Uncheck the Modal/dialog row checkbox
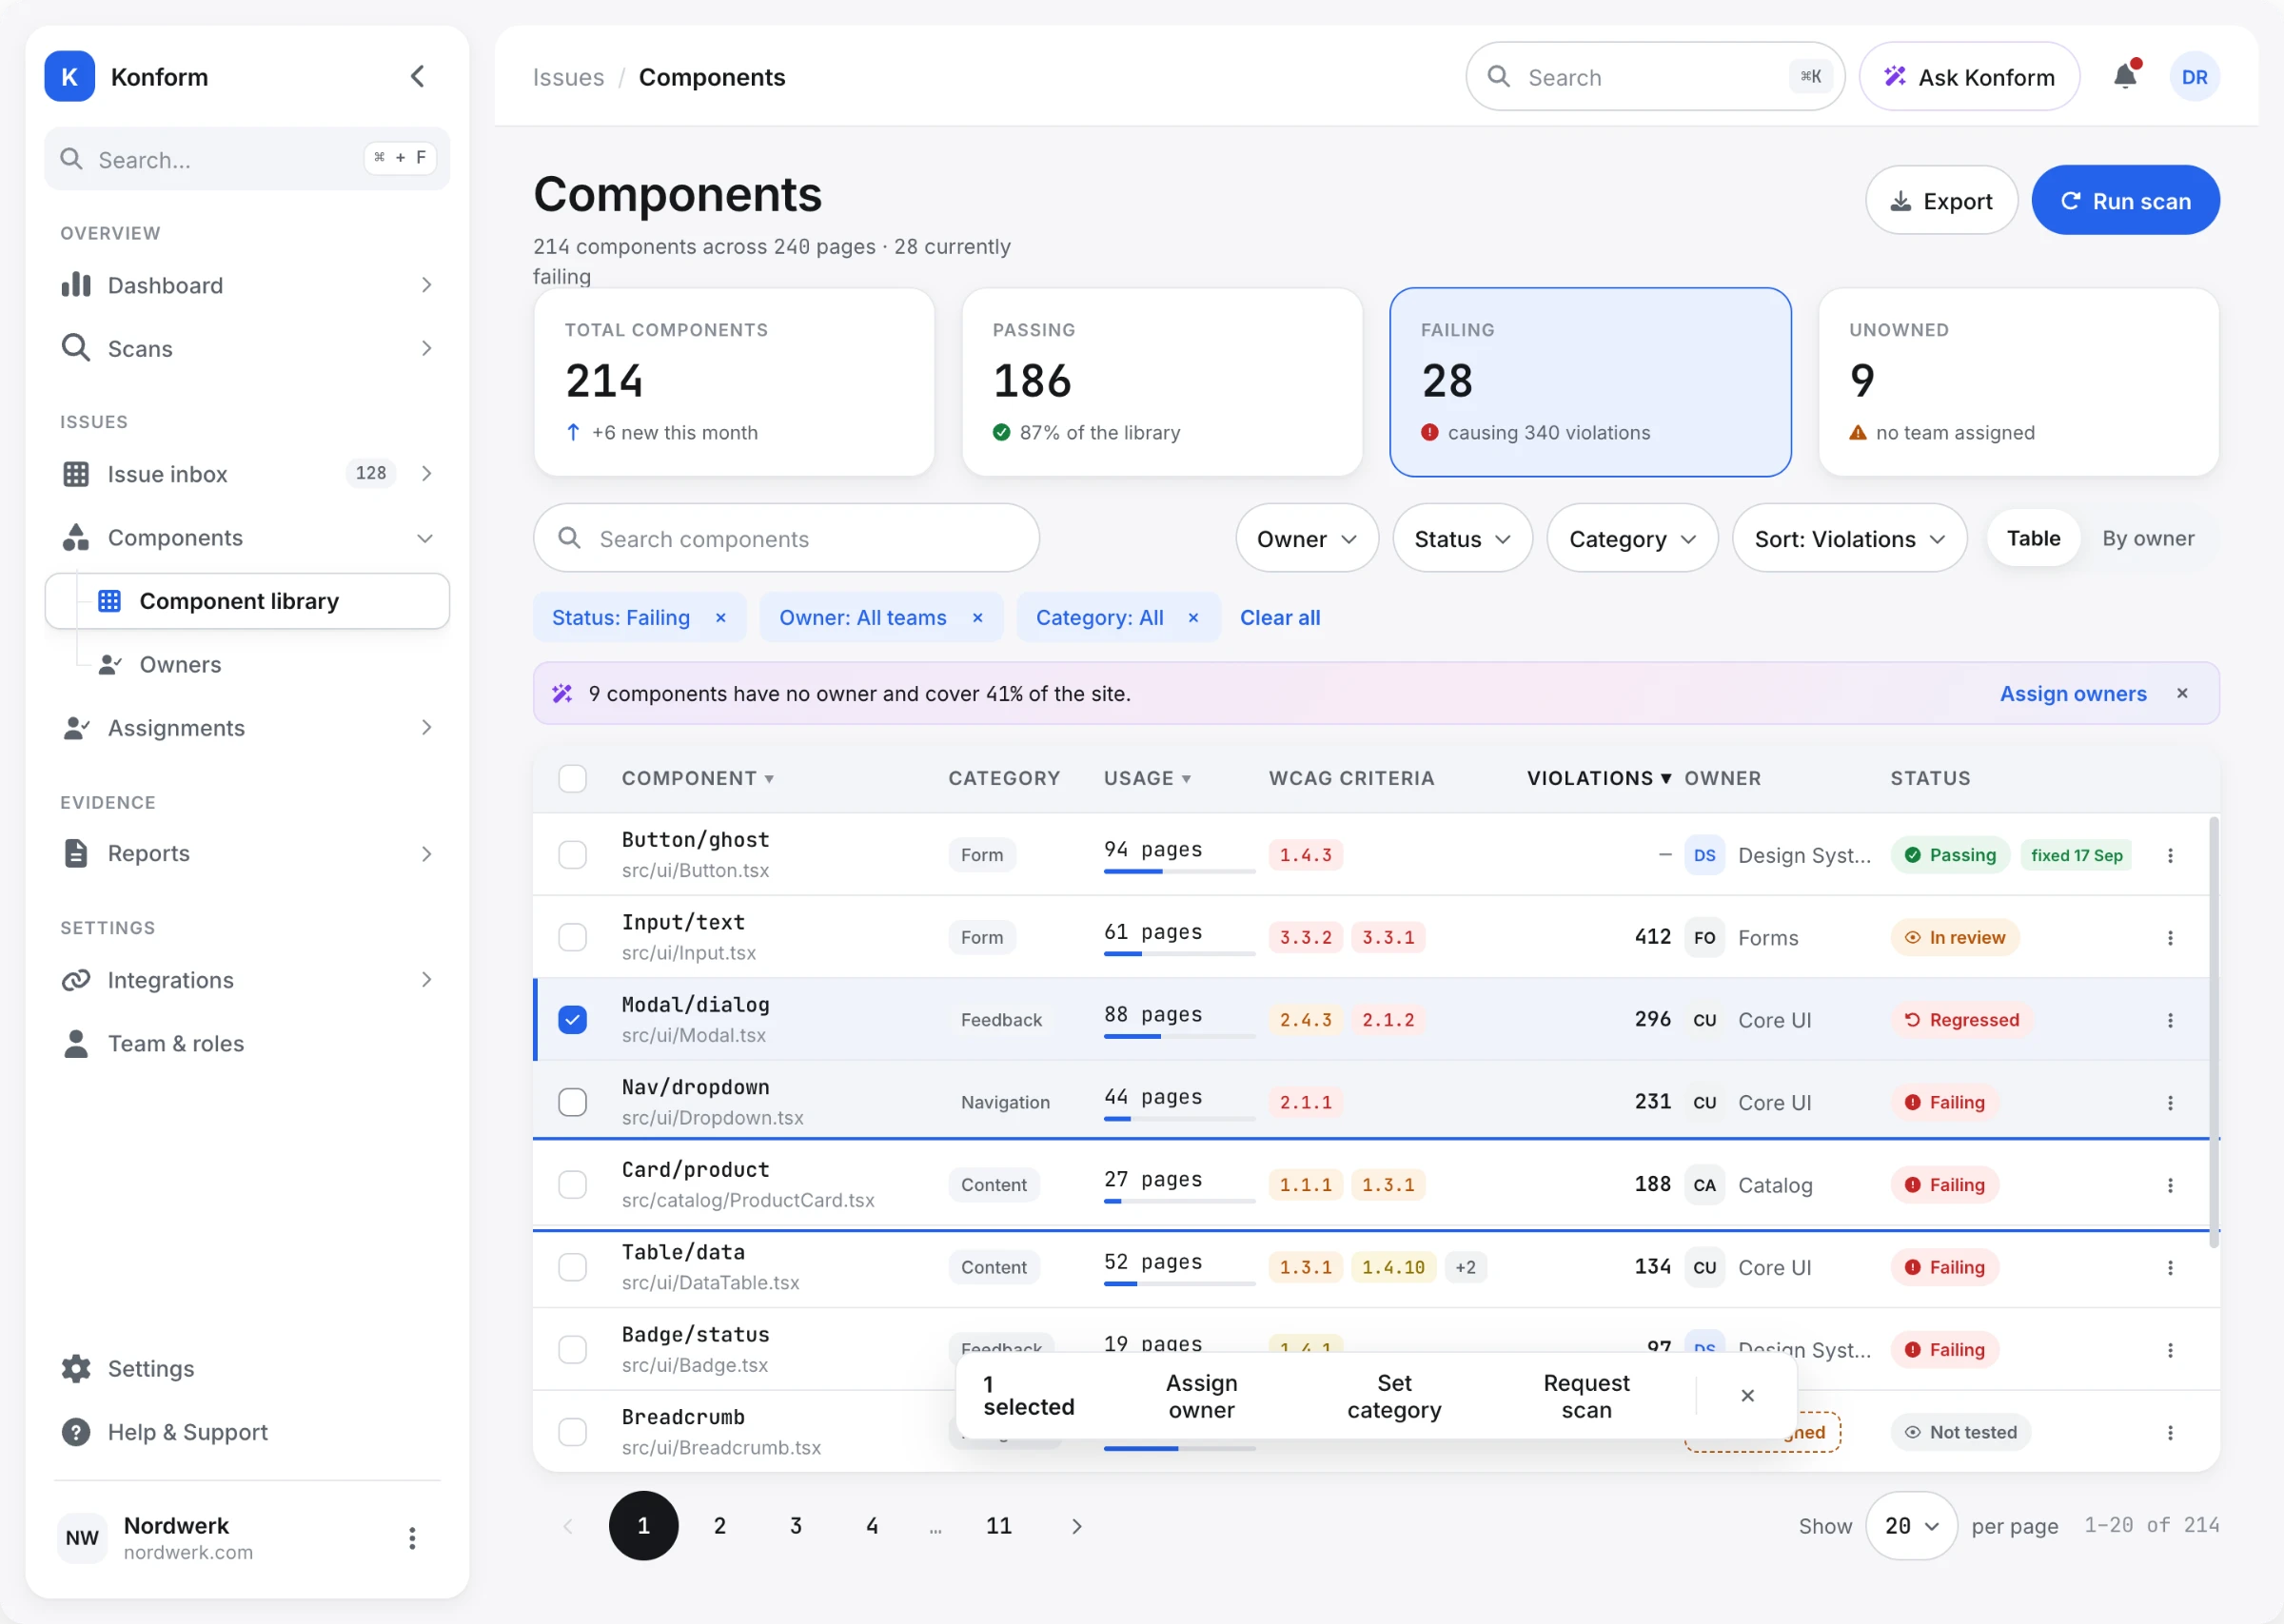Image resolution: width=2284 pixels, height=1624 pixels. [x=572, y=1020]
